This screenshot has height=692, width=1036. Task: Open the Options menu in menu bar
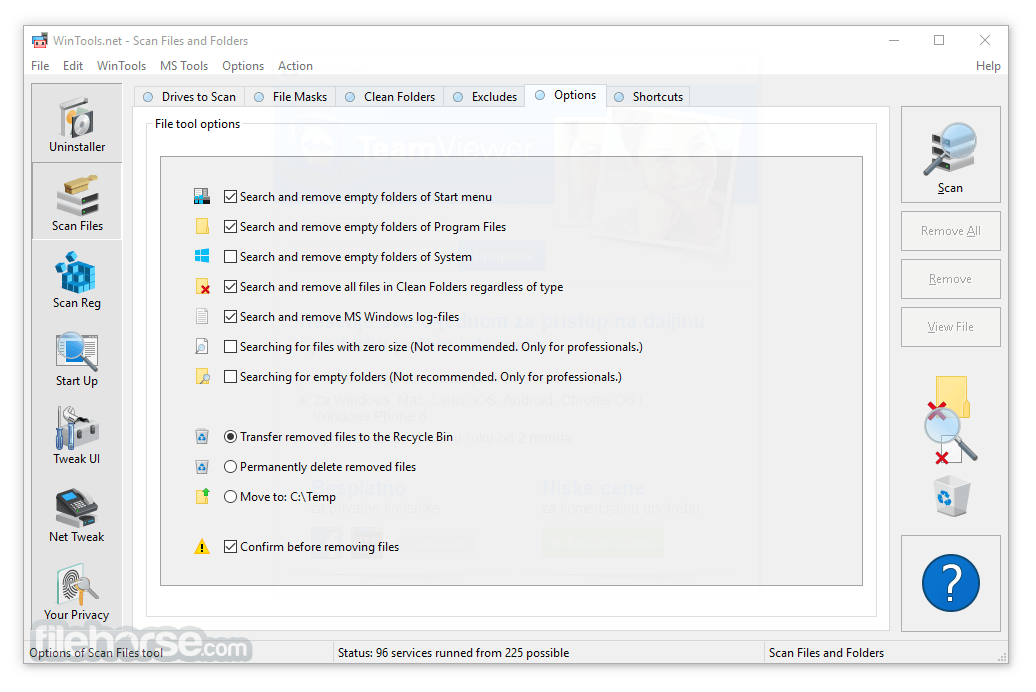(x=243, y=66)
